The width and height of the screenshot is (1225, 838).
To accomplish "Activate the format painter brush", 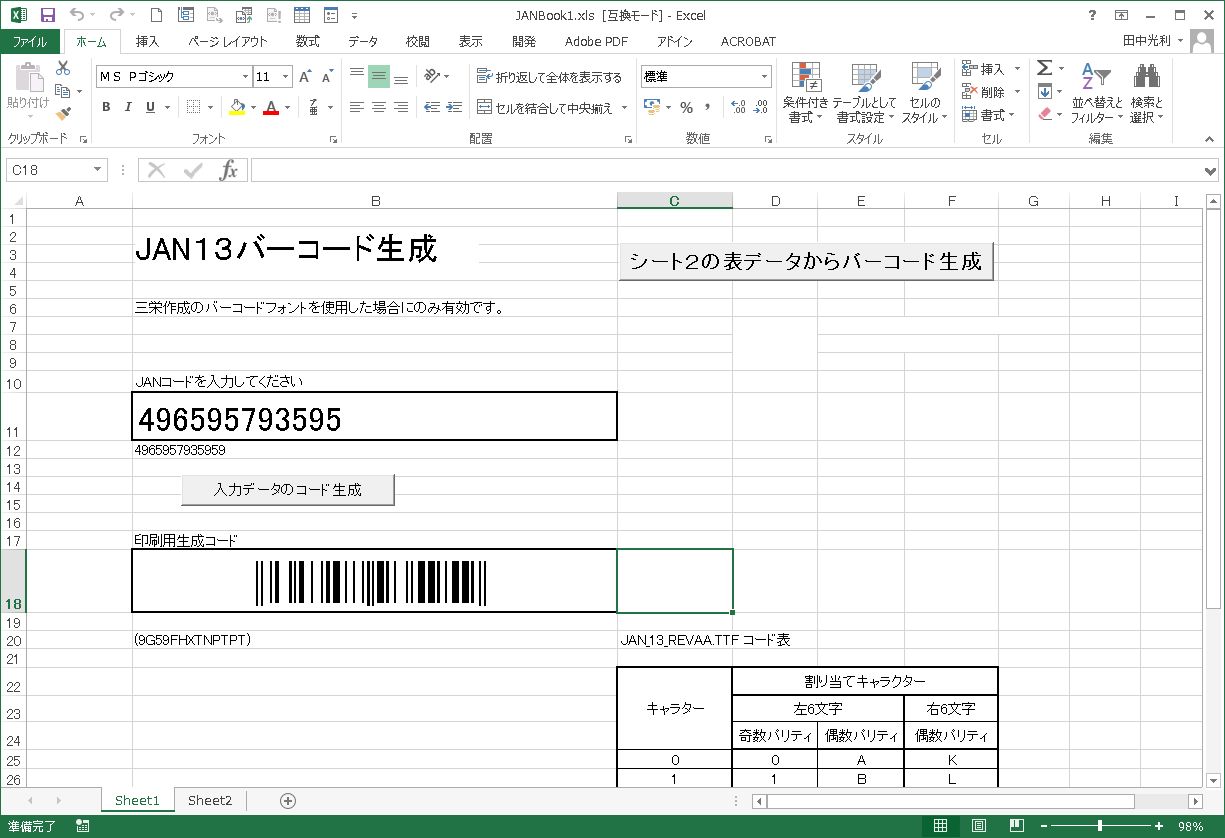I will pos(63,114).
